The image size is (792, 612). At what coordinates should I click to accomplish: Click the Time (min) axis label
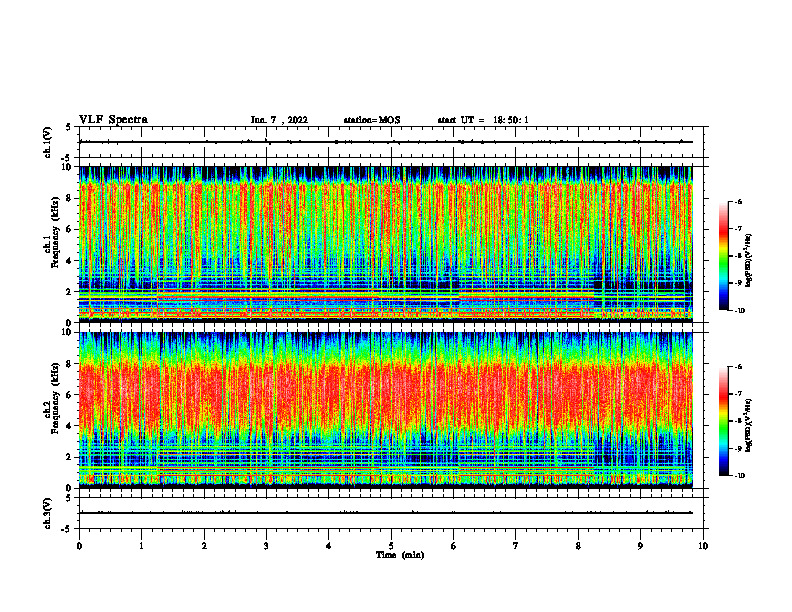coord(400,555)
